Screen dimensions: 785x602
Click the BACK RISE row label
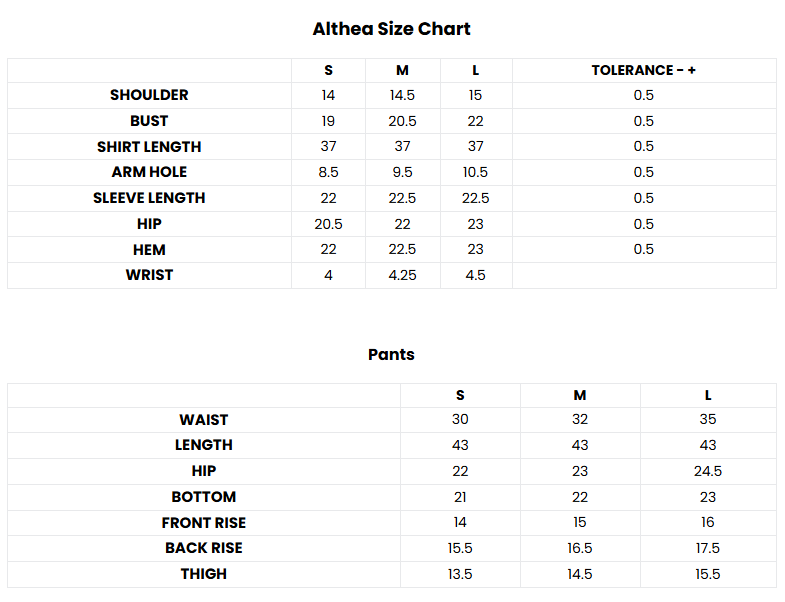(x=204, y=548)
